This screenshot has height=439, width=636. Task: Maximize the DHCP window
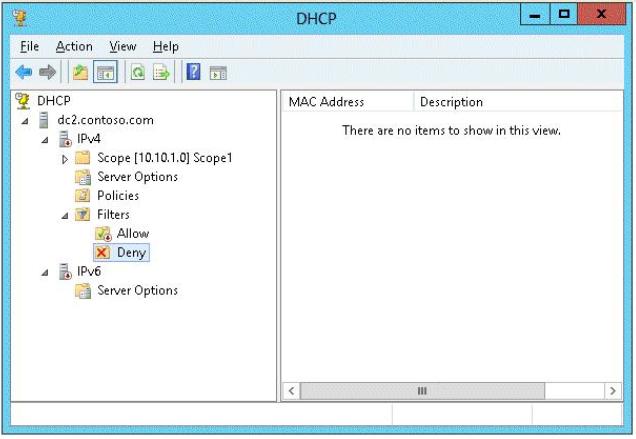coord(564,15)
